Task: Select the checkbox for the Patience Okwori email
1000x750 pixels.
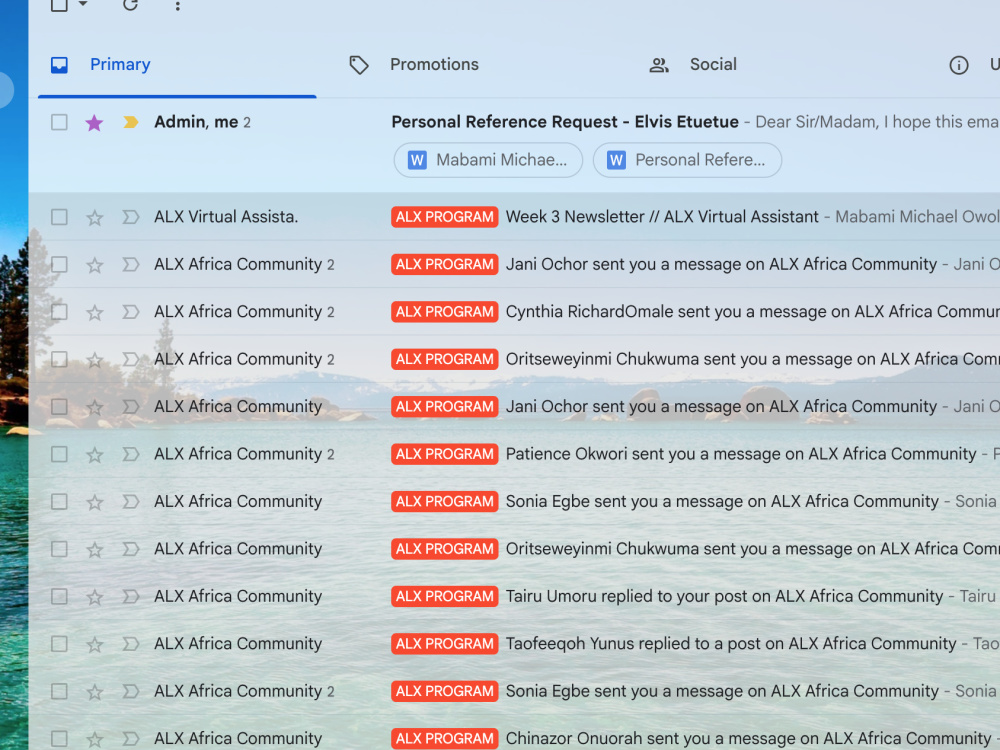Action: [59, 454]
